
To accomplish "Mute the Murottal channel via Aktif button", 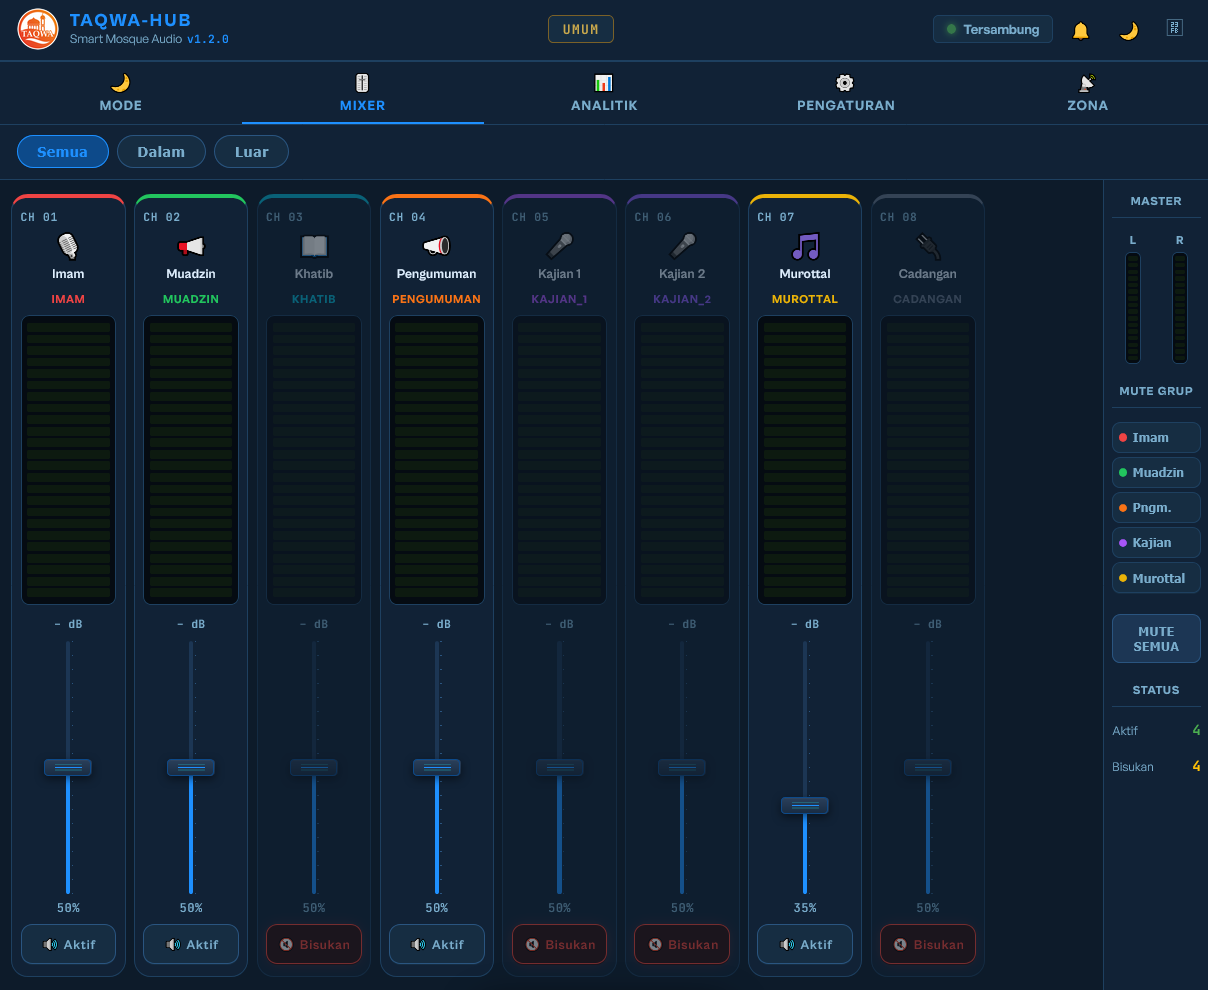I will point(805,944).
